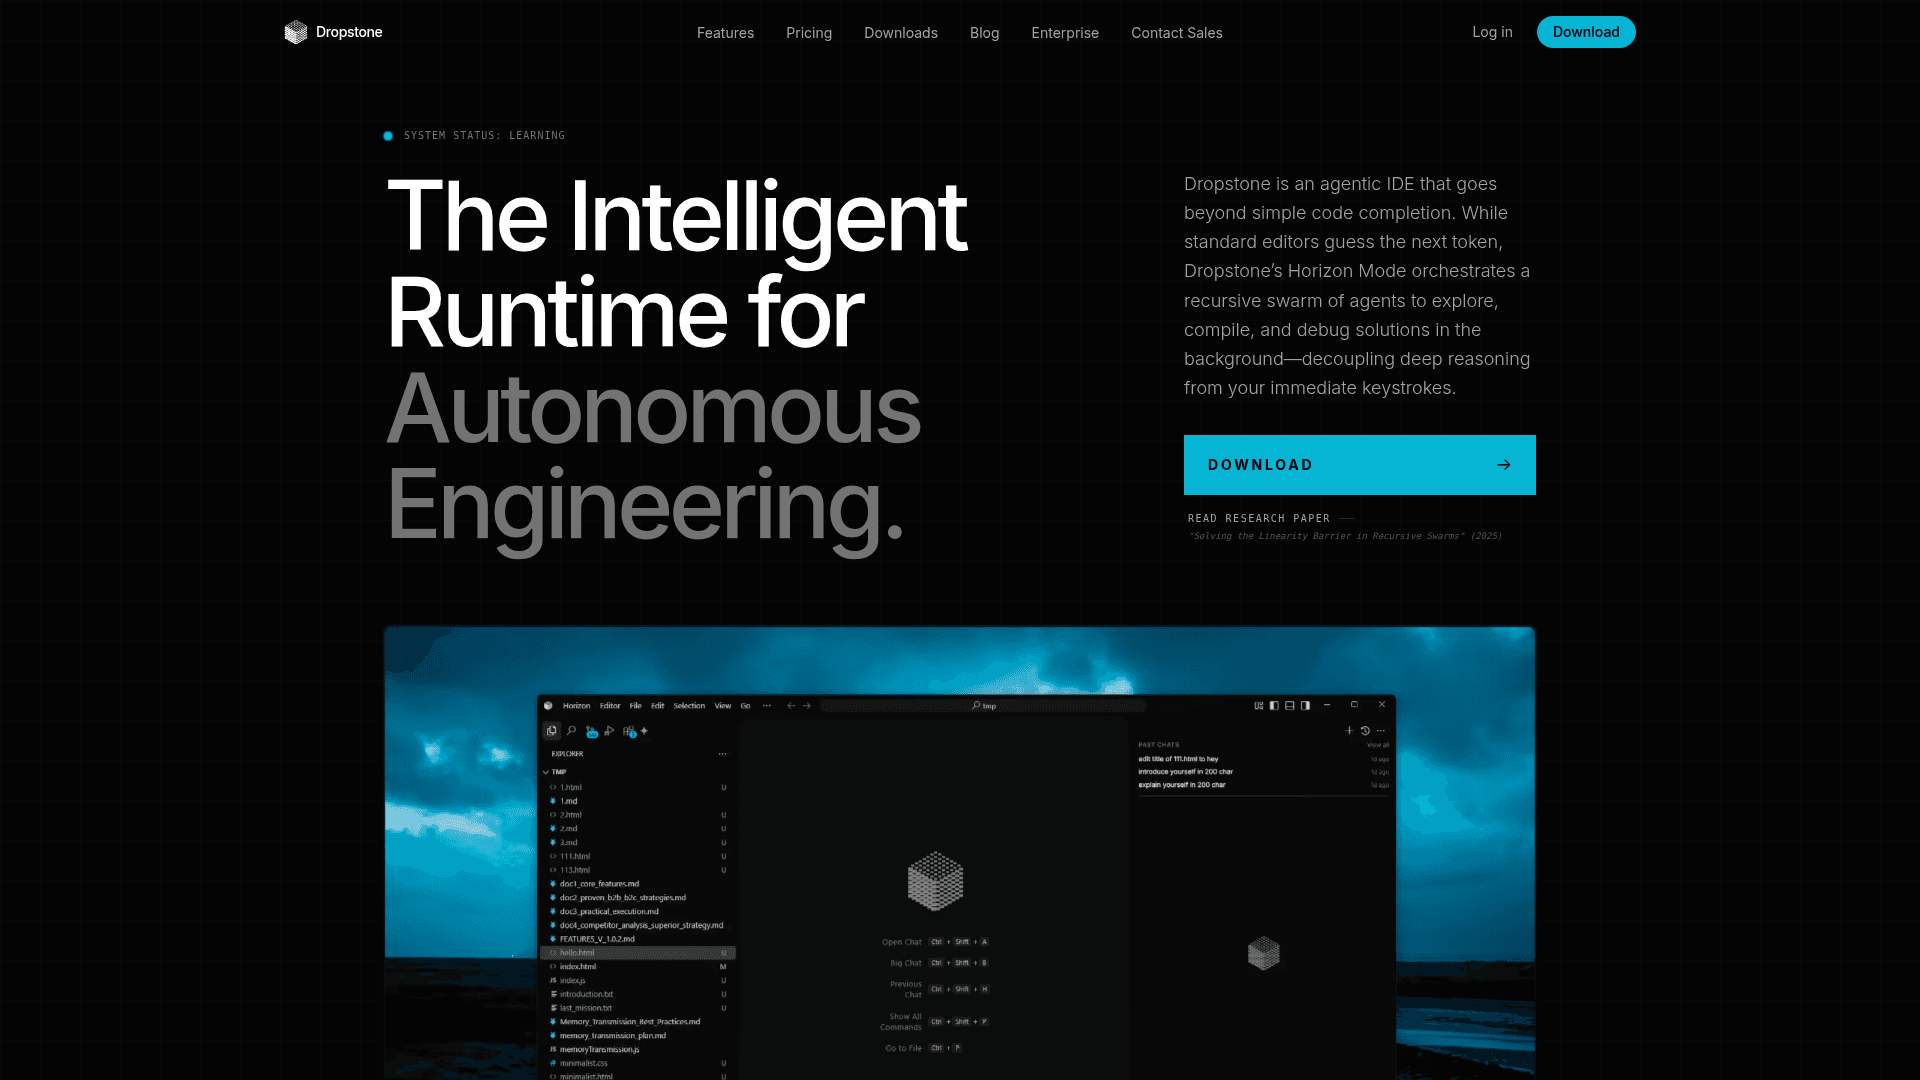Collapse the TMP folder in Explorer
This screenshot has height=1080, width=1920.
[546, 772]
